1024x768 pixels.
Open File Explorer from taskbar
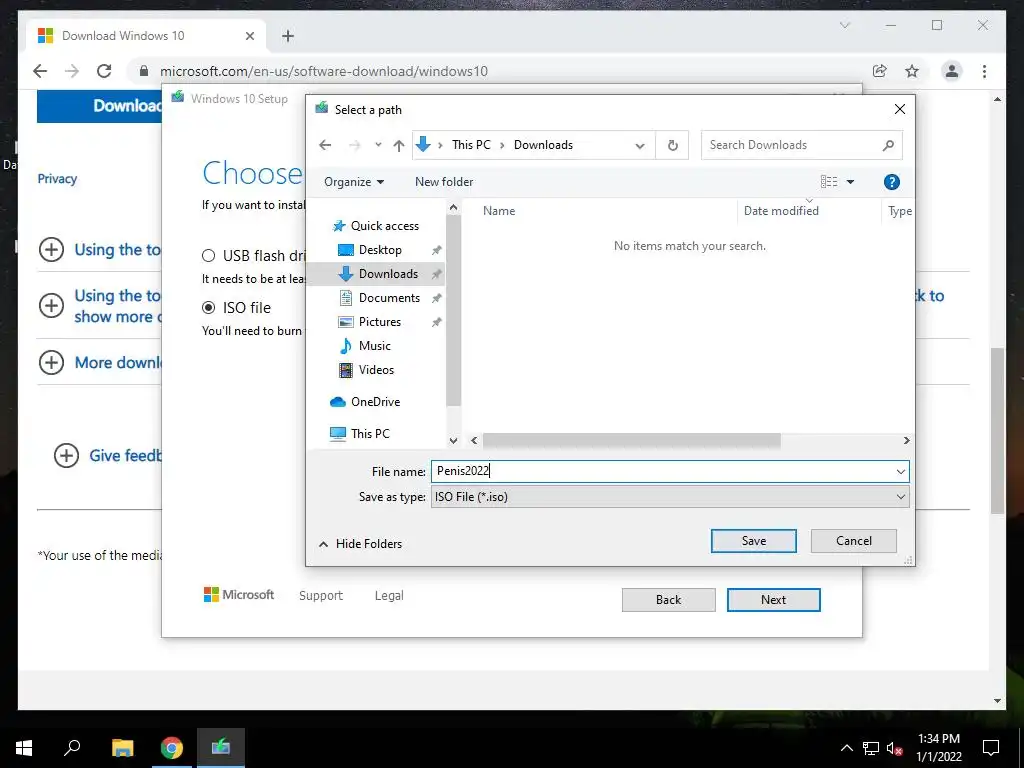click(x=122, y=748)
